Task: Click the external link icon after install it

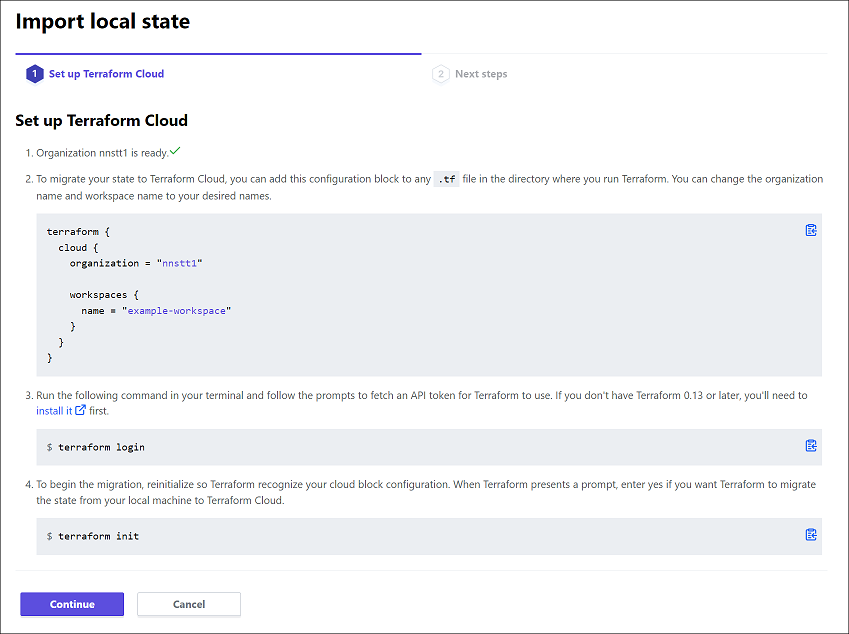Action: coord(80,410)
